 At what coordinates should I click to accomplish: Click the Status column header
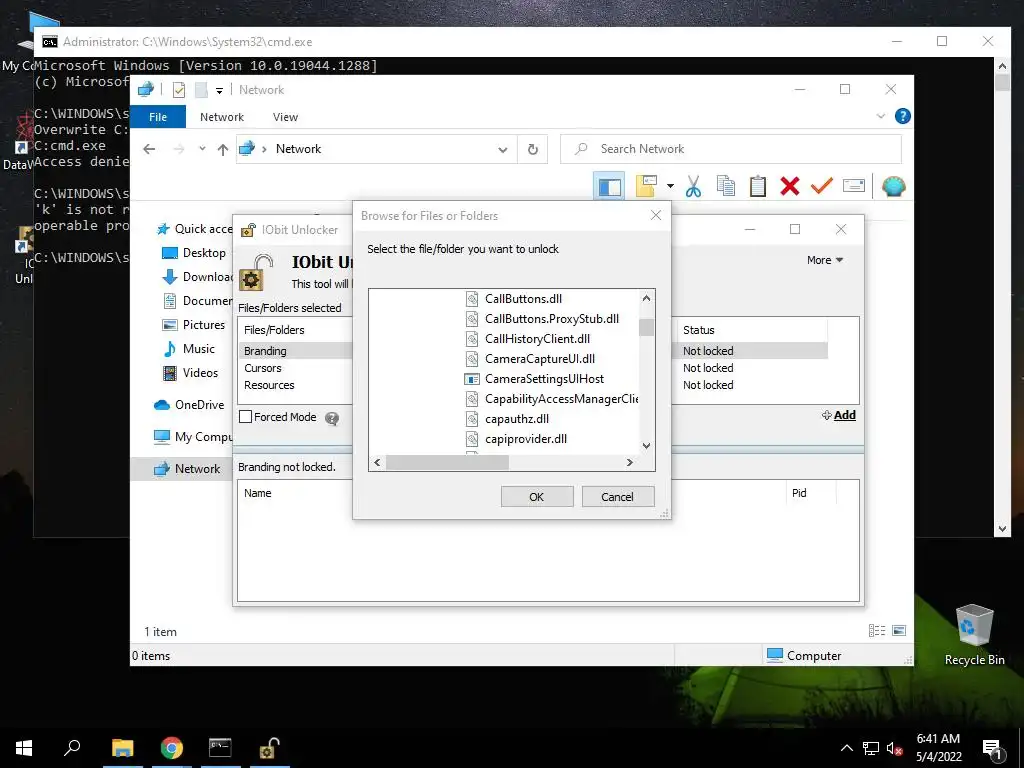tap(751, 330)
